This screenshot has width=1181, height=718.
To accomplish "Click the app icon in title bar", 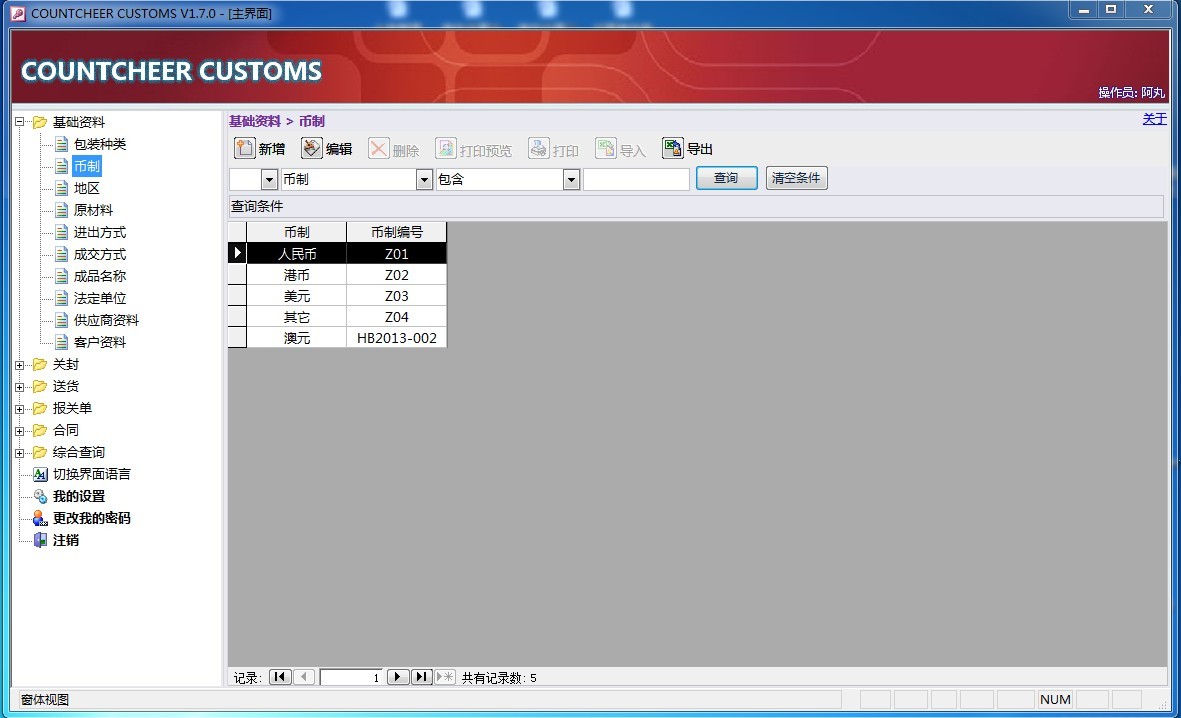I will pyautogui.click(x=18, y=14).
